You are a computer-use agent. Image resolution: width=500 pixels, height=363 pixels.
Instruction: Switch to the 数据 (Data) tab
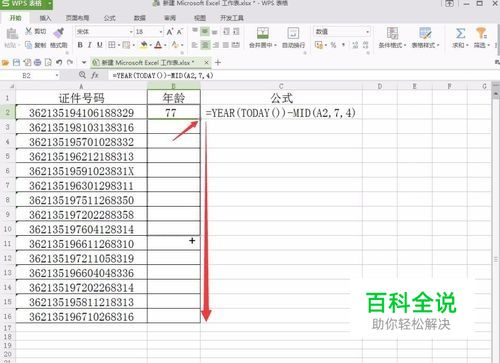[x=139, y=18]
